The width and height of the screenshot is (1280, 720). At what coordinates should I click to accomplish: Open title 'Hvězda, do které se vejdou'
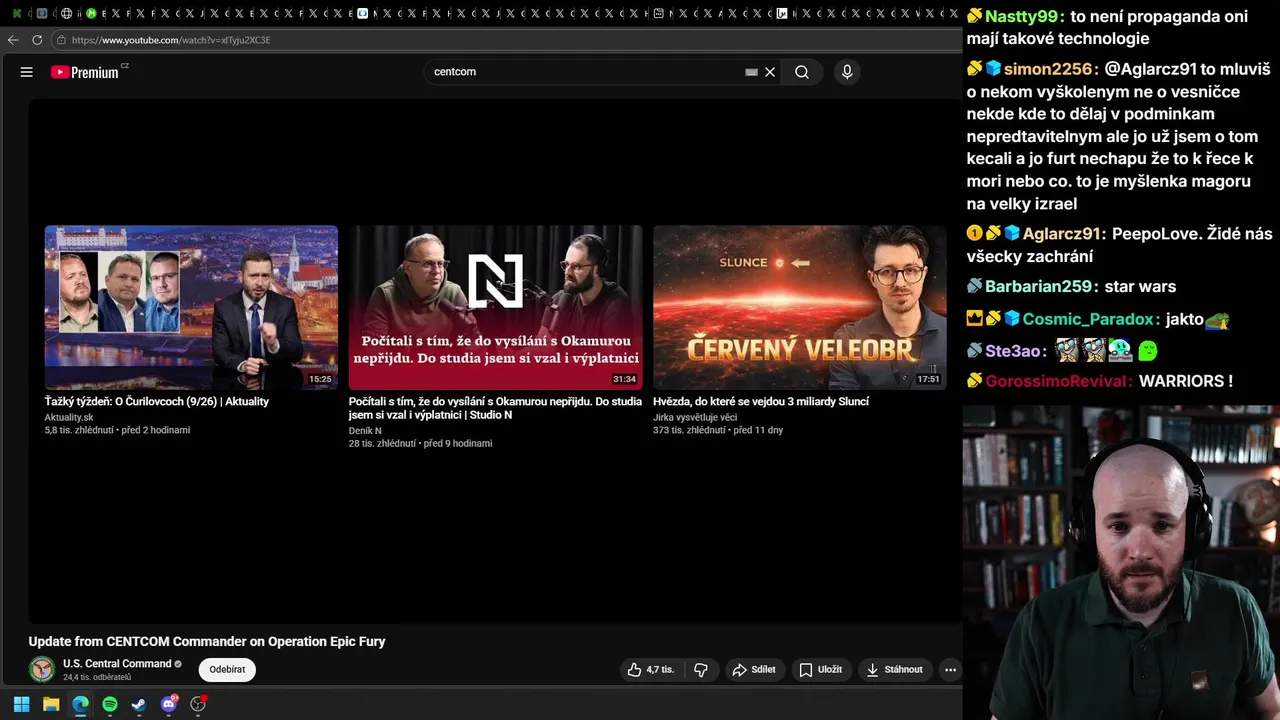coord(761,401)
